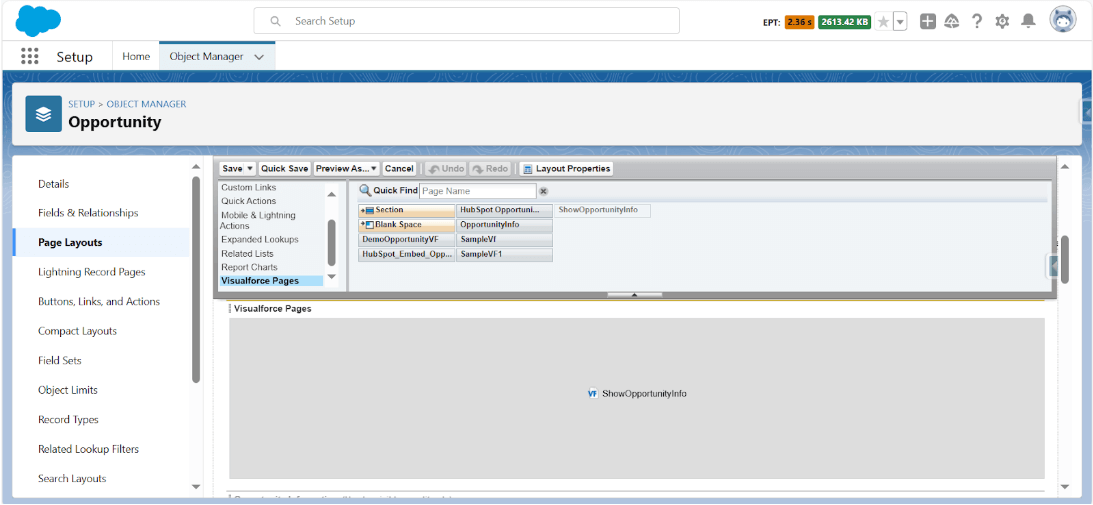Open Layout Properties
The image size is (1093, 505).
pyautogui.click(x=566, y=169)
